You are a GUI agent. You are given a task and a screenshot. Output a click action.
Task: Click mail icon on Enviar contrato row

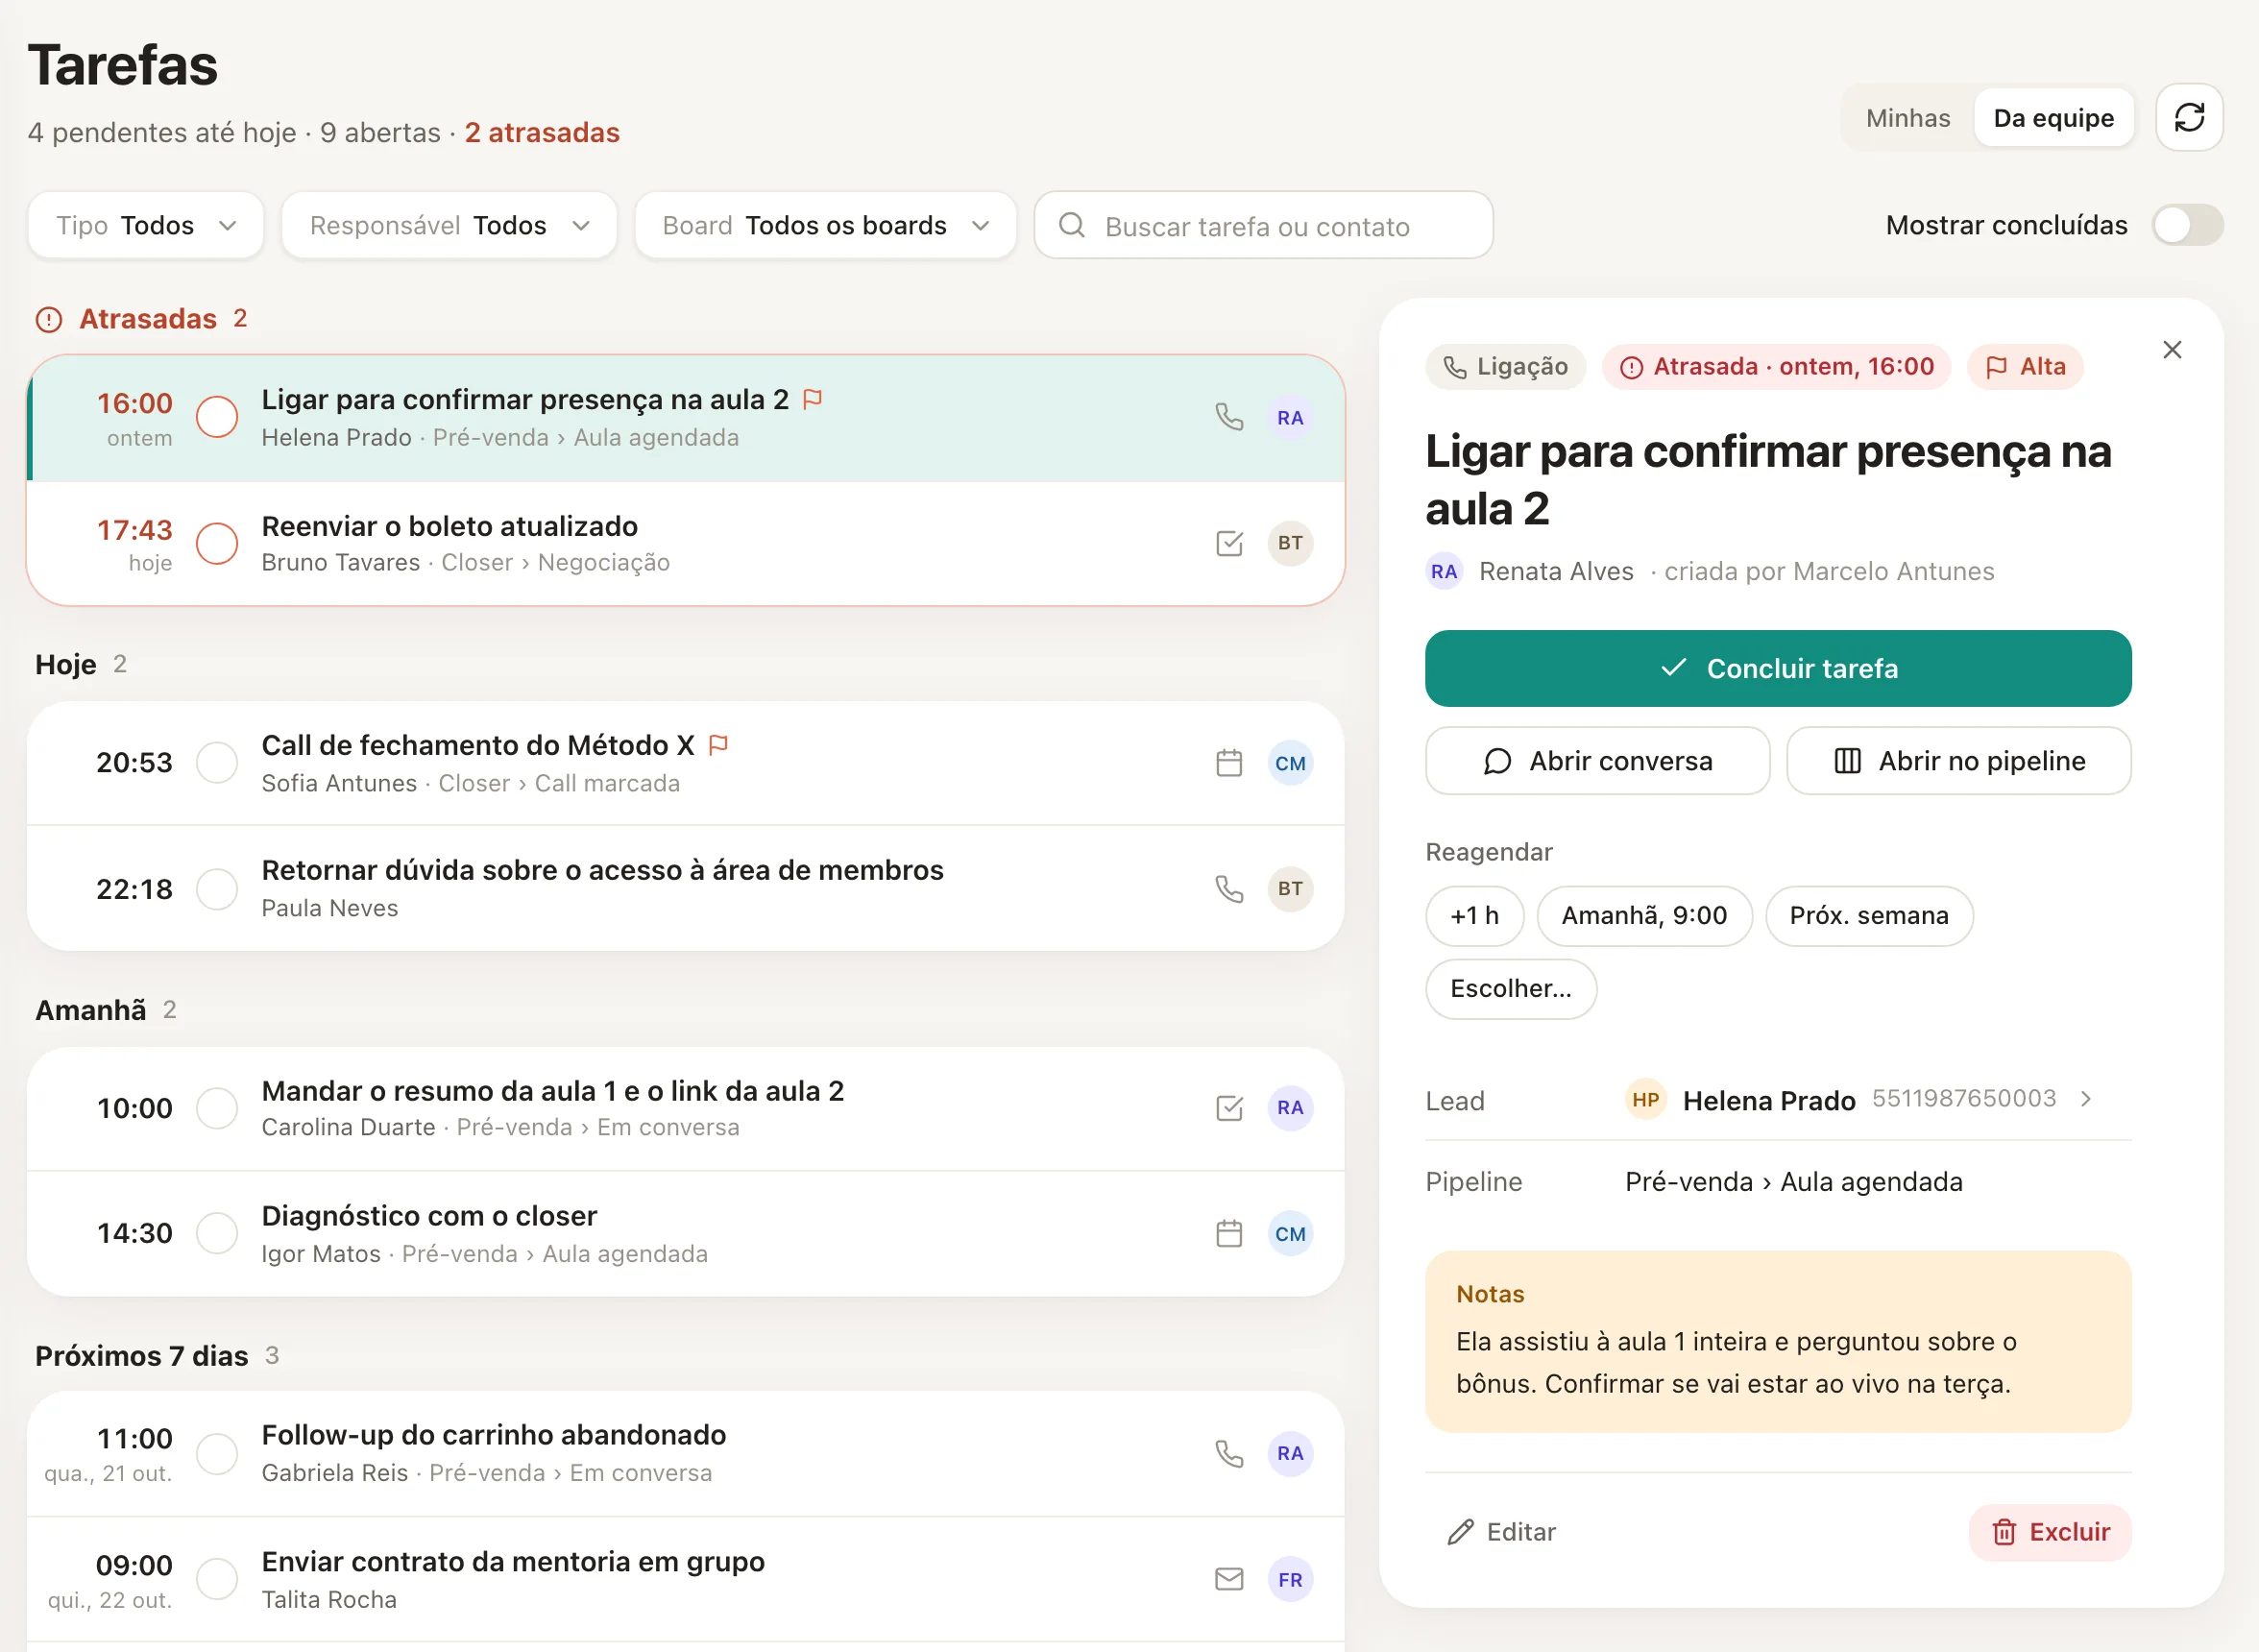click(1229, 1579)
